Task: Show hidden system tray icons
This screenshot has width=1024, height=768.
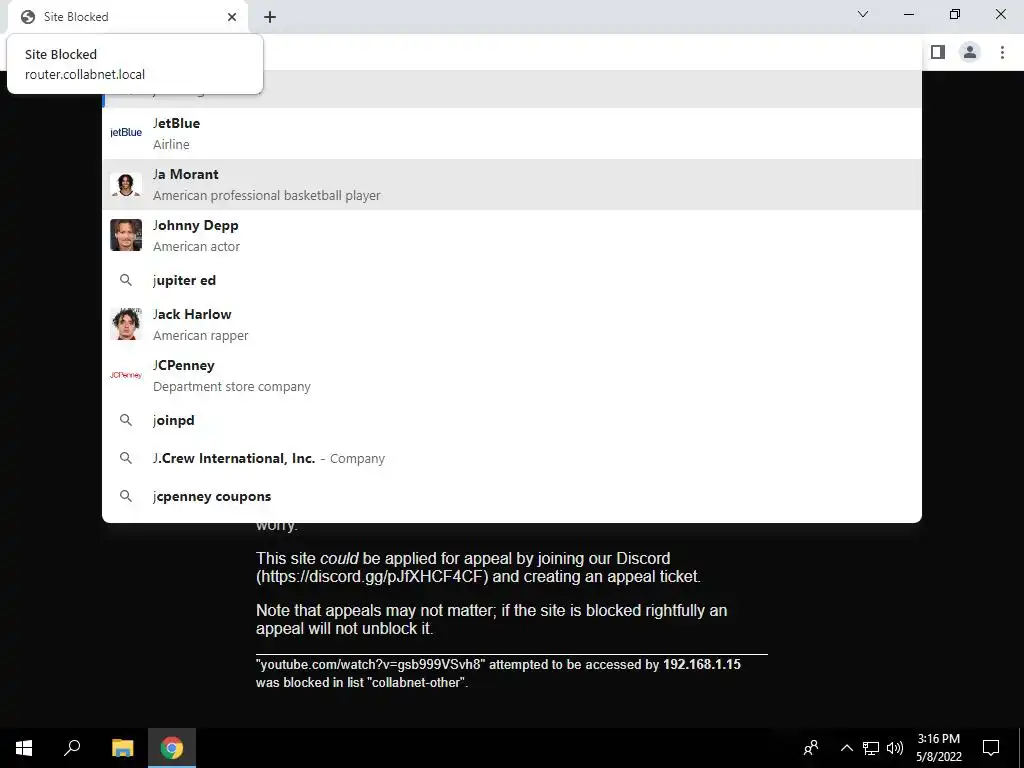Action: click(846, 748)
